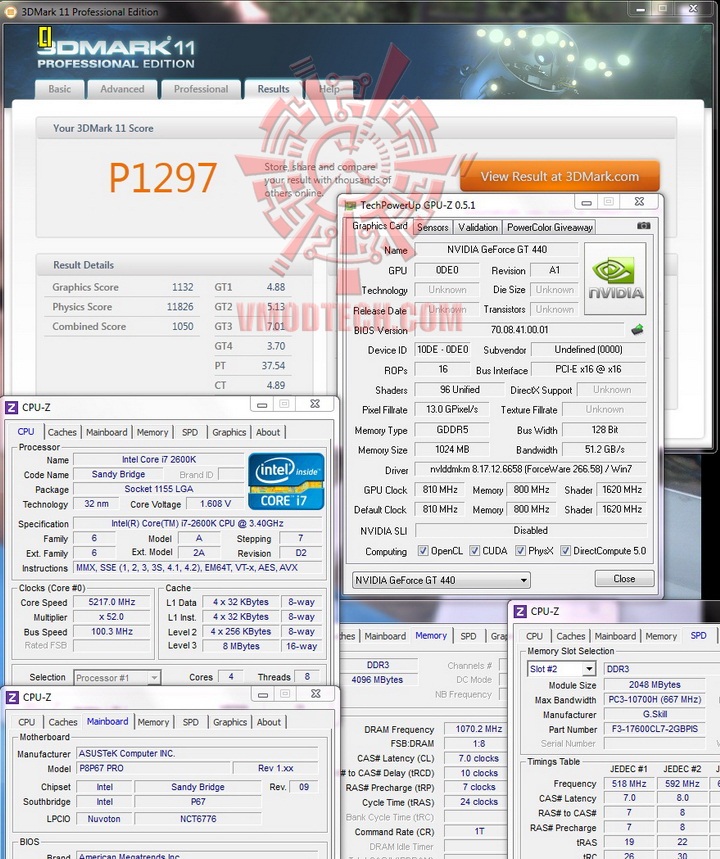Open the Sensors tab in GPU-Z
Screen dimensions: 720x859
point(433,227)
